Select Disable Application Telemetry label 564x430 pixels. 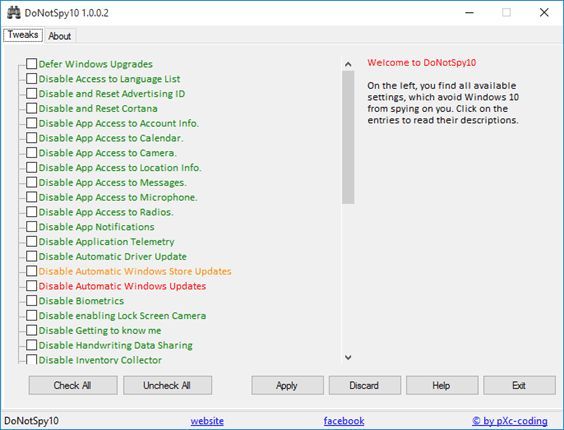pyautogui.click(x=106, y=242)
